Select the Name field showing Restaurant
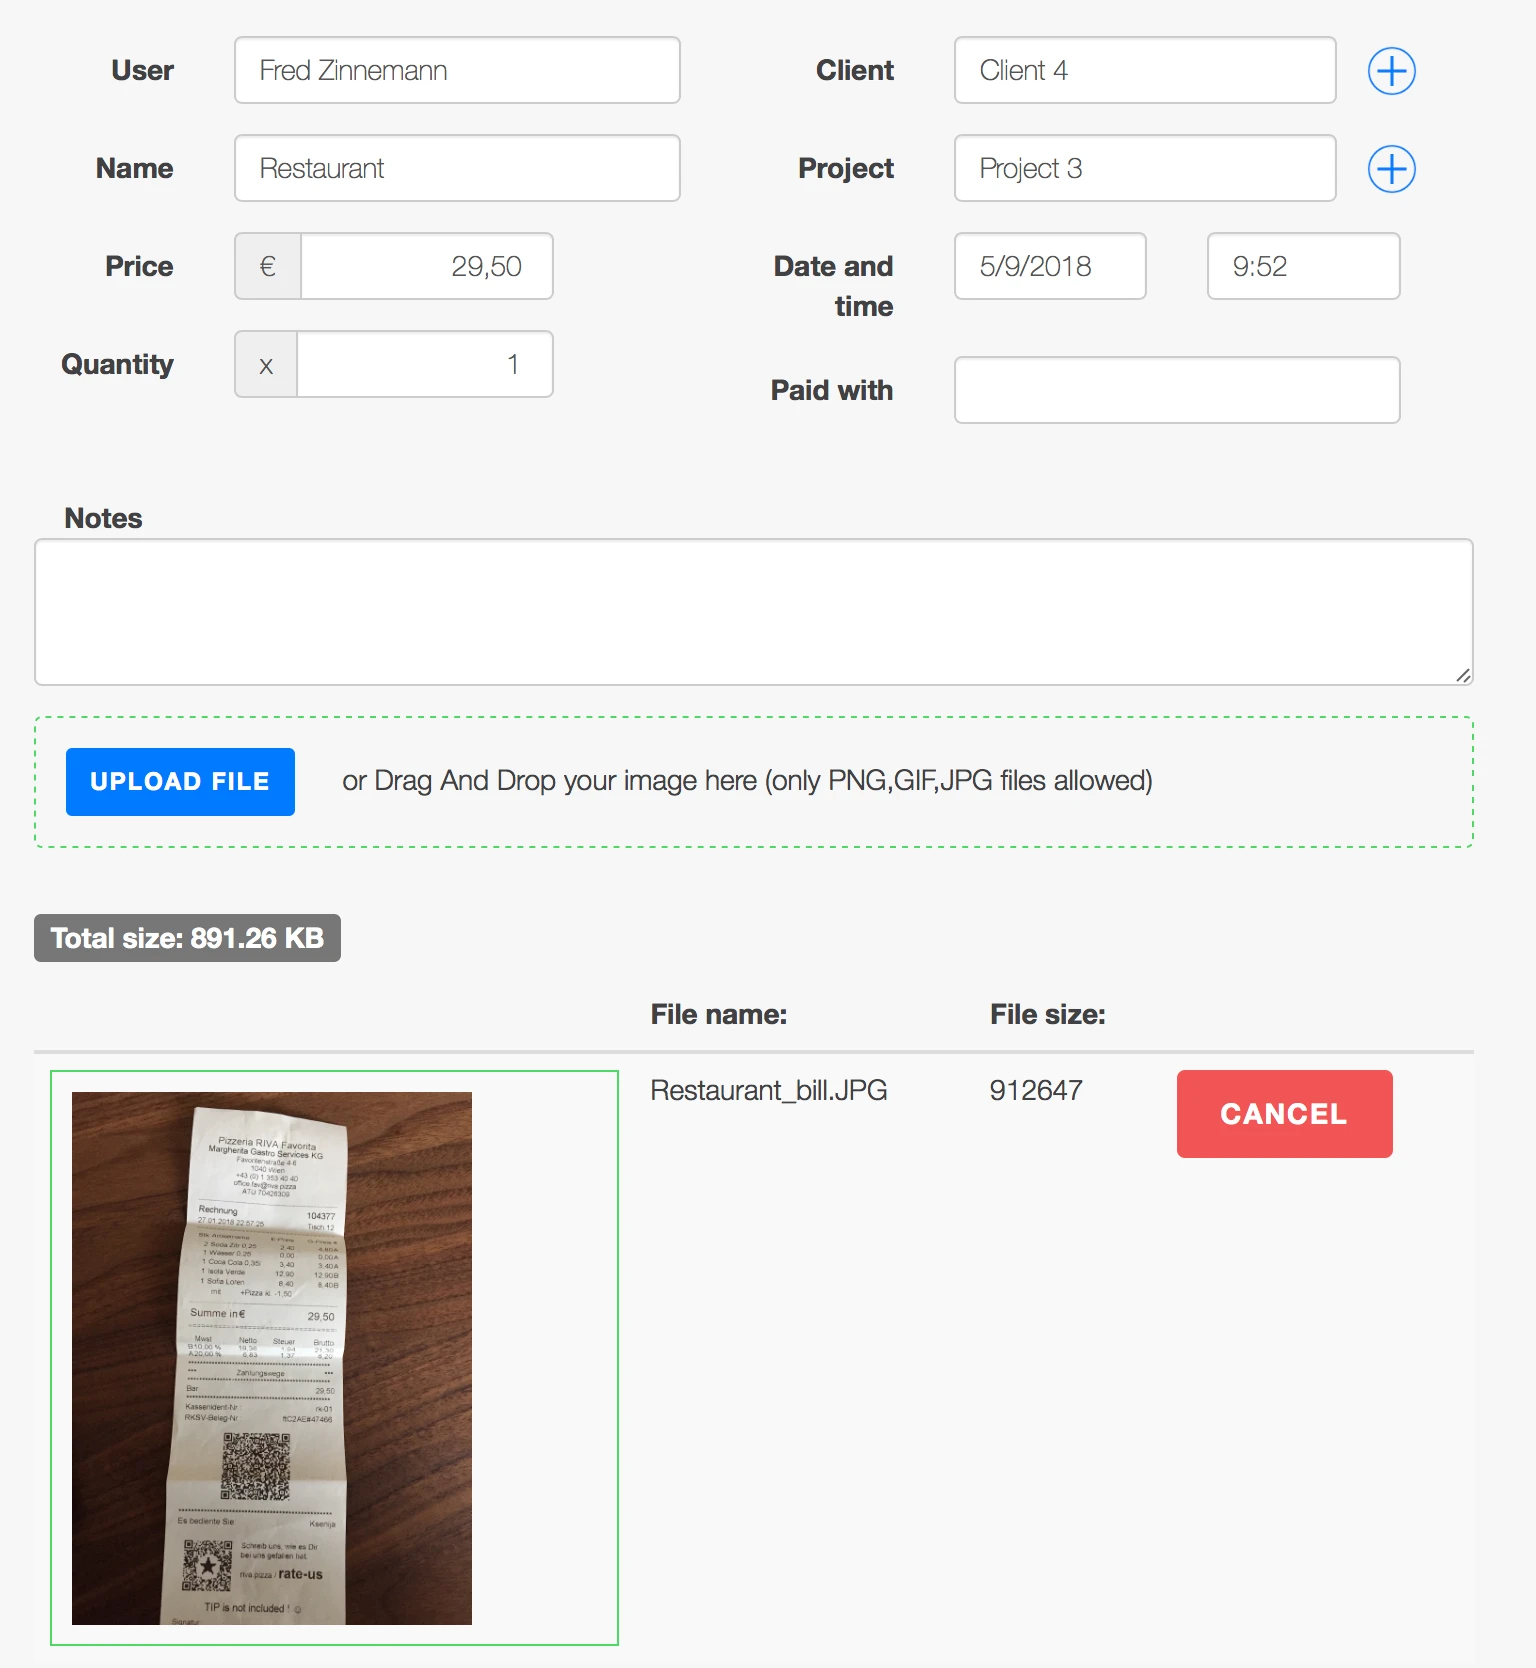This screenshot has width=1536, height=1668. (456, 168)
